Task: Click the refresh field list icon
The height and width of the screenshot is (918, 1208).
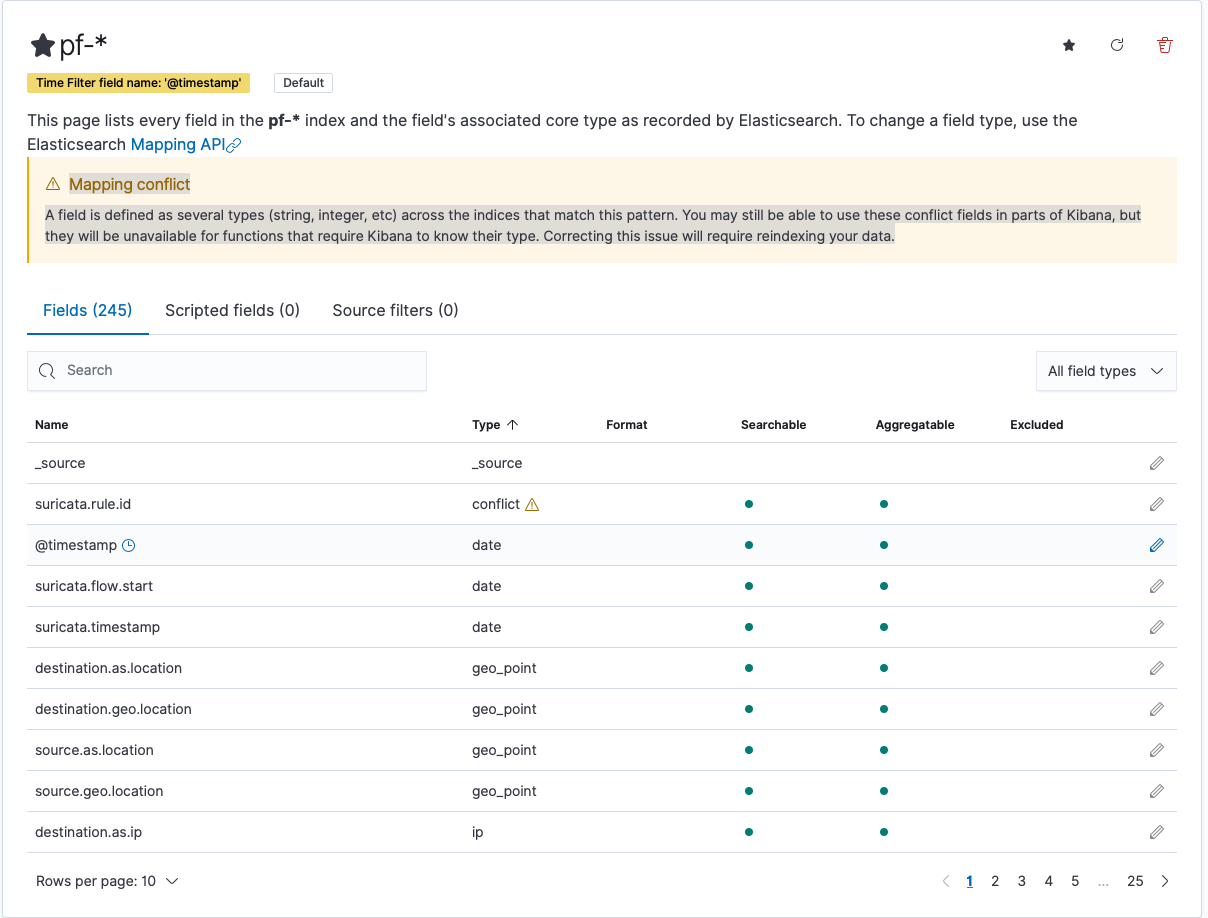Action: click(x=1117, y=45)
